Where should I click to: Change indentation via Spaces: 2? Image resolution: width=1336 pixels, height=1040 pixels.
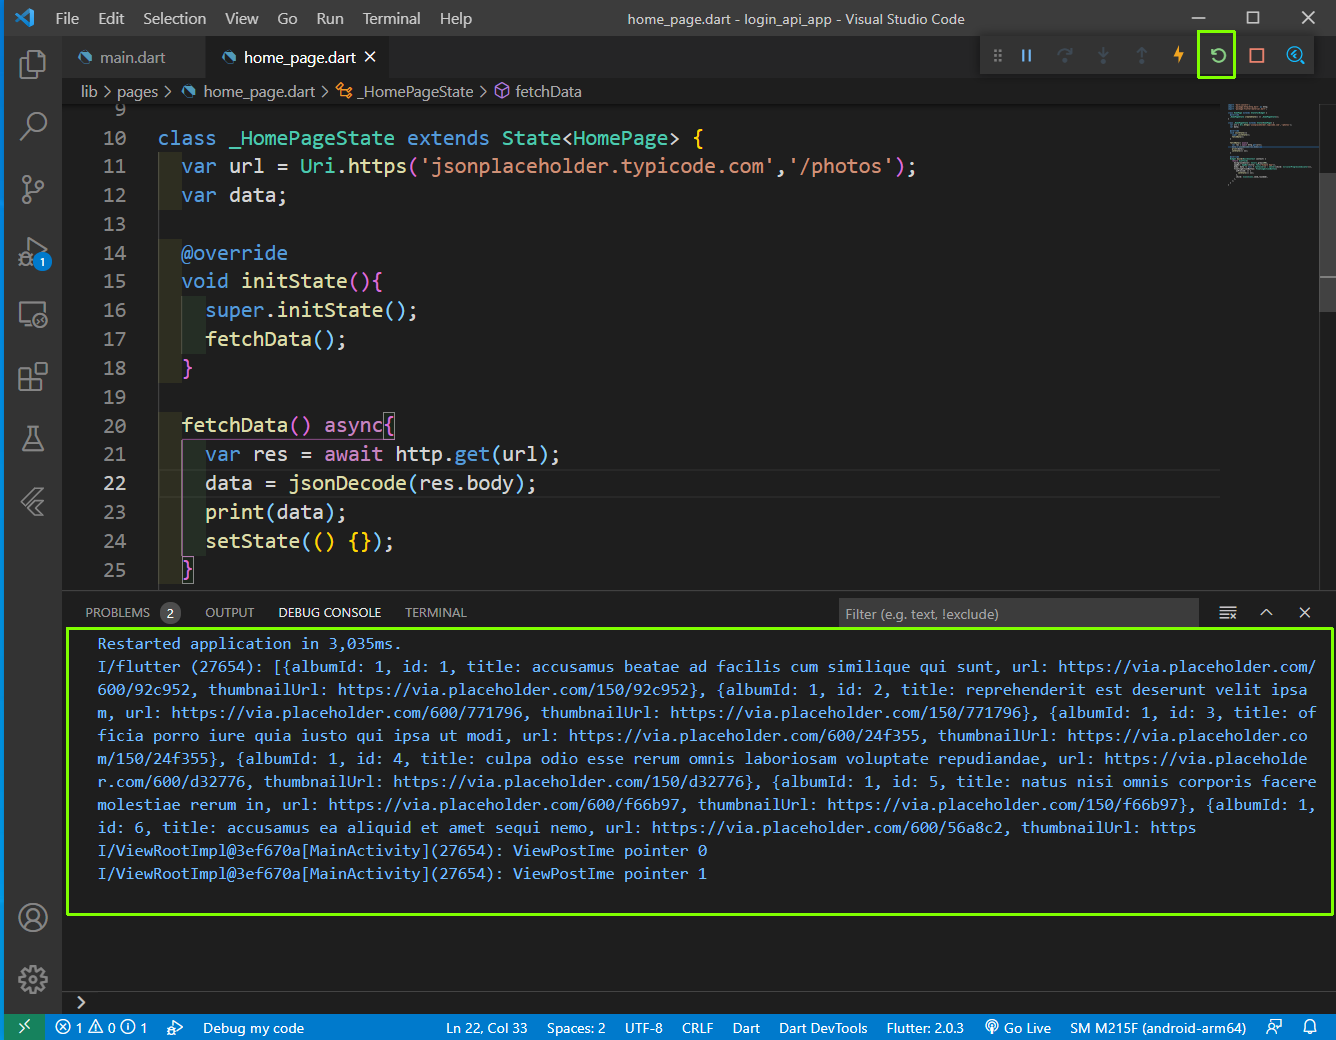pyautogui.click(x=576, y=1027)
